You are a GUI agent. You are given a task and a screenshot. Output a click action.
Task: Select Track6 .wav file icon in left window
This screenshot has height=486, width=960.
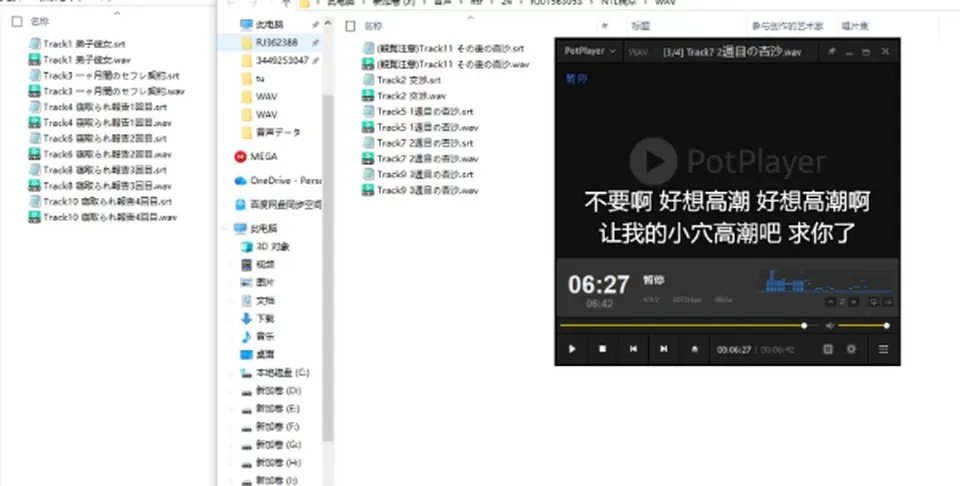click(35, 154)
